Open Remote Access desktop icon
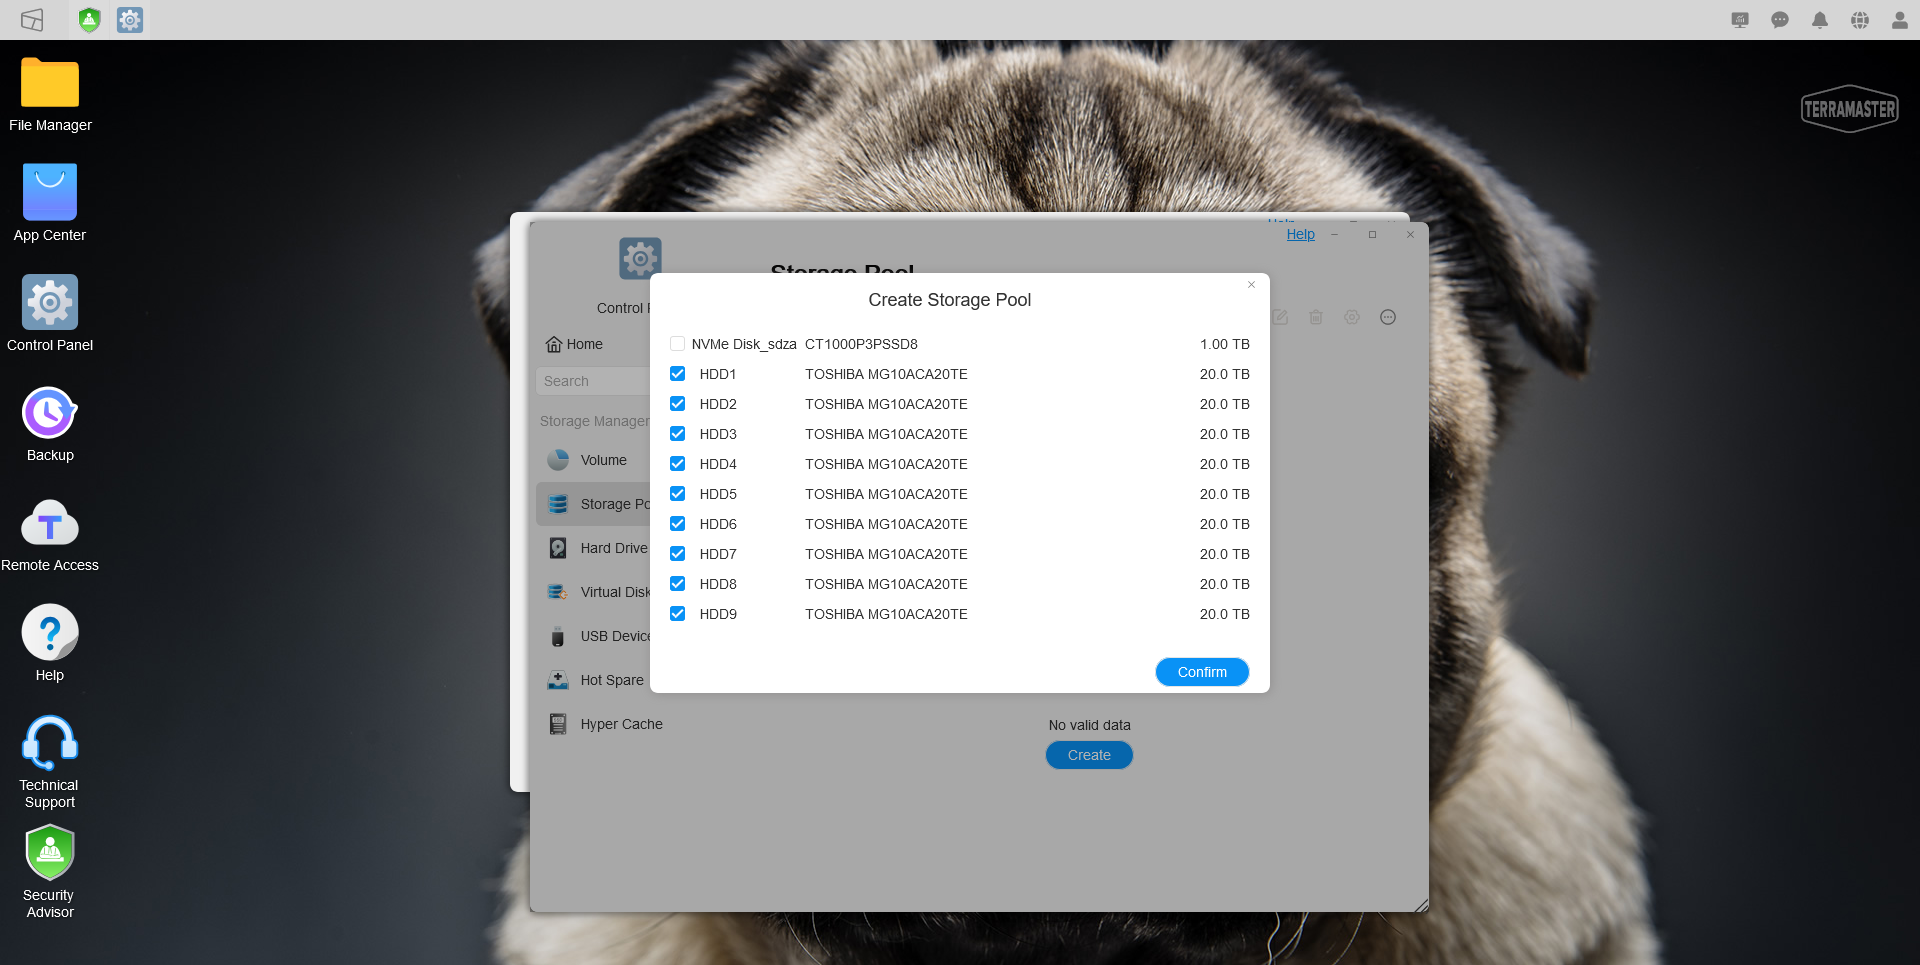The height and width of the screenshot is (965, 1920). 50,535
